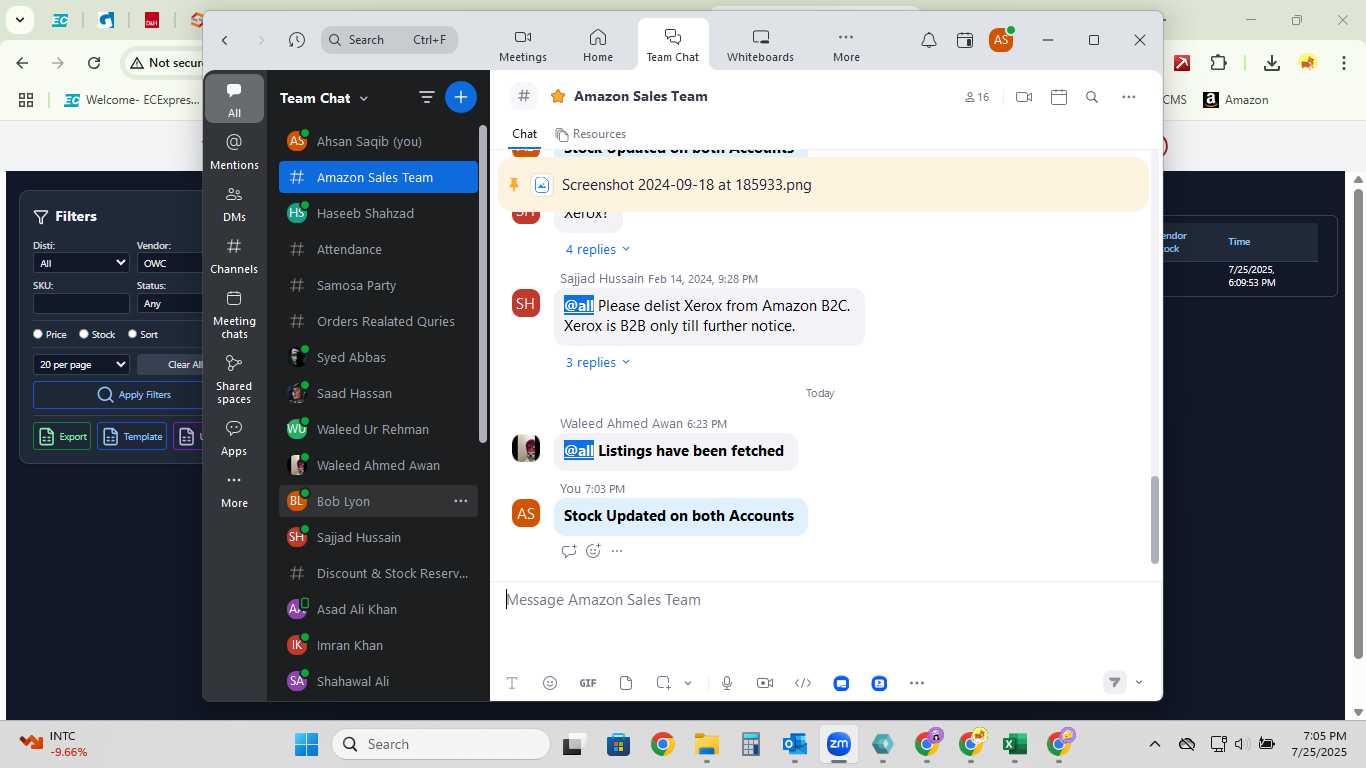This screenshot has height=768, width=1366.
Task: Click Apply Filters in browser page
Action: point(118,395)
